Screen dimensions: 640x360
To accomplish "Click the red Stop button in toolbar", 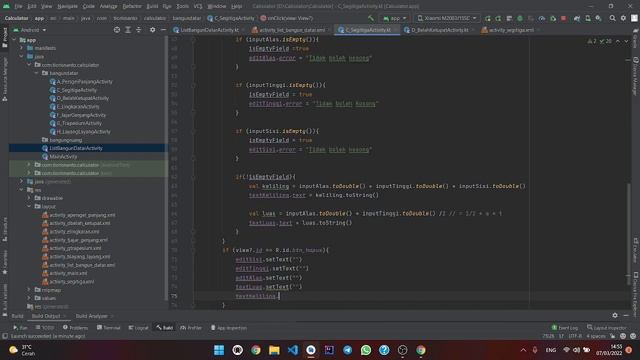I will [x=564, y=18].
